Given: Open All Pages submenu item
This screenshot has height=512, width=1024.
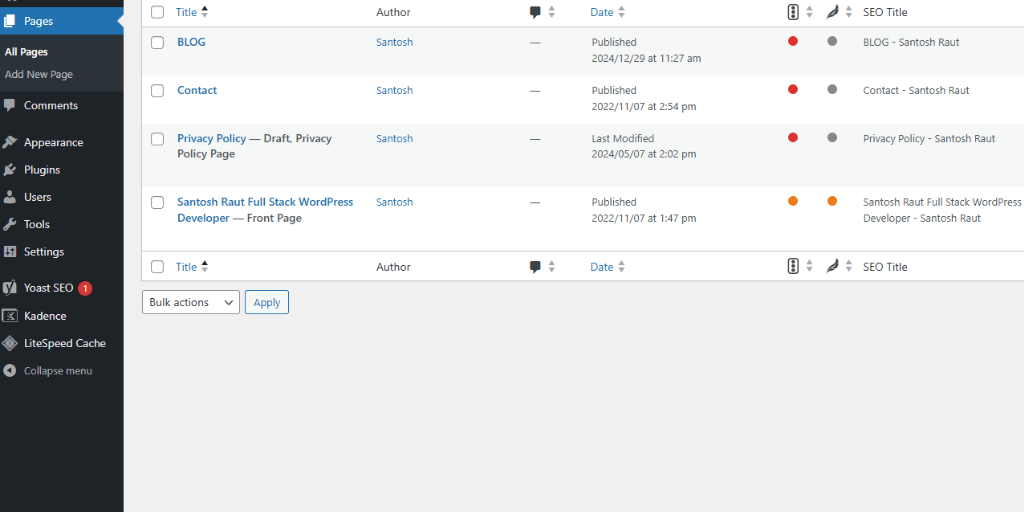Looking at the screenshot, I should coord(26,52).
